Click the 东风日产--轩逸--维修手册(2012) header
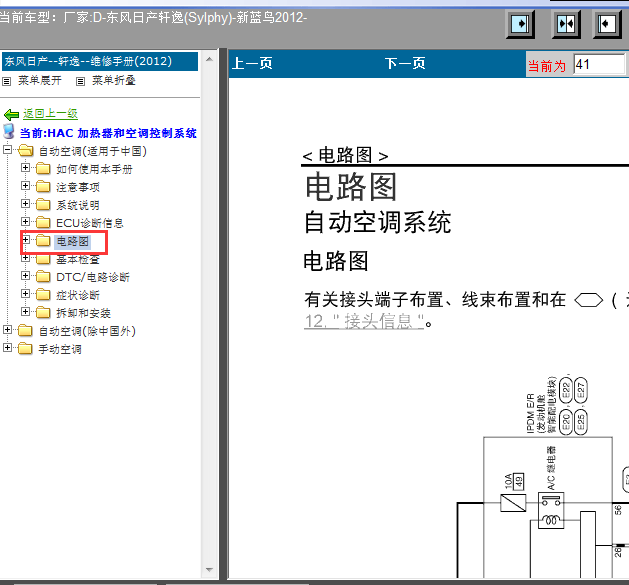 100,61
